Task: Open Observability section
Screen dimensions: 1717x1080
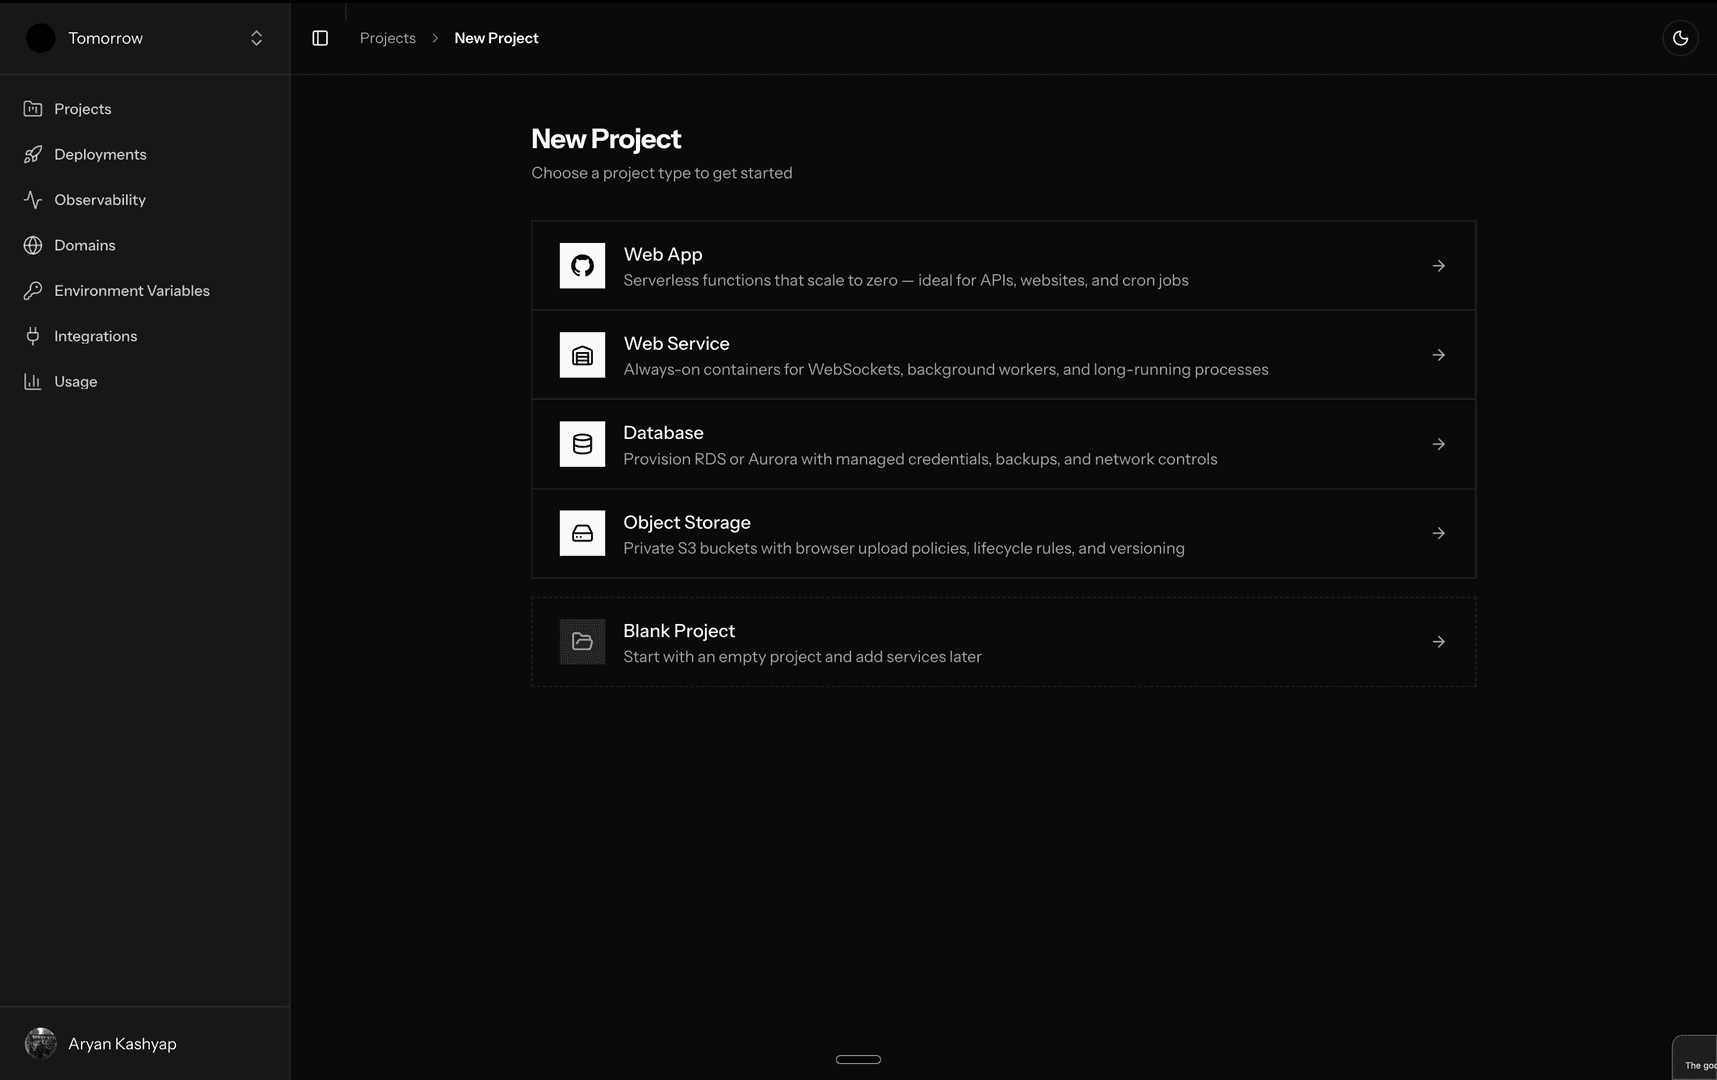Action: coord(145,200)
